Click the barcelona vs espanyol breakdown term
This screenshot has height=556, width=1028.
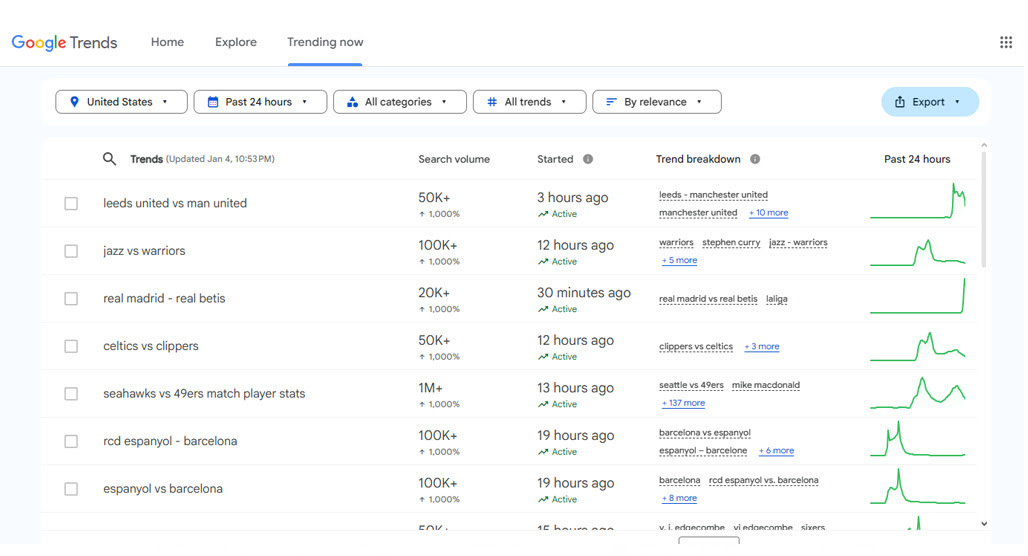[x=705, y=433]
